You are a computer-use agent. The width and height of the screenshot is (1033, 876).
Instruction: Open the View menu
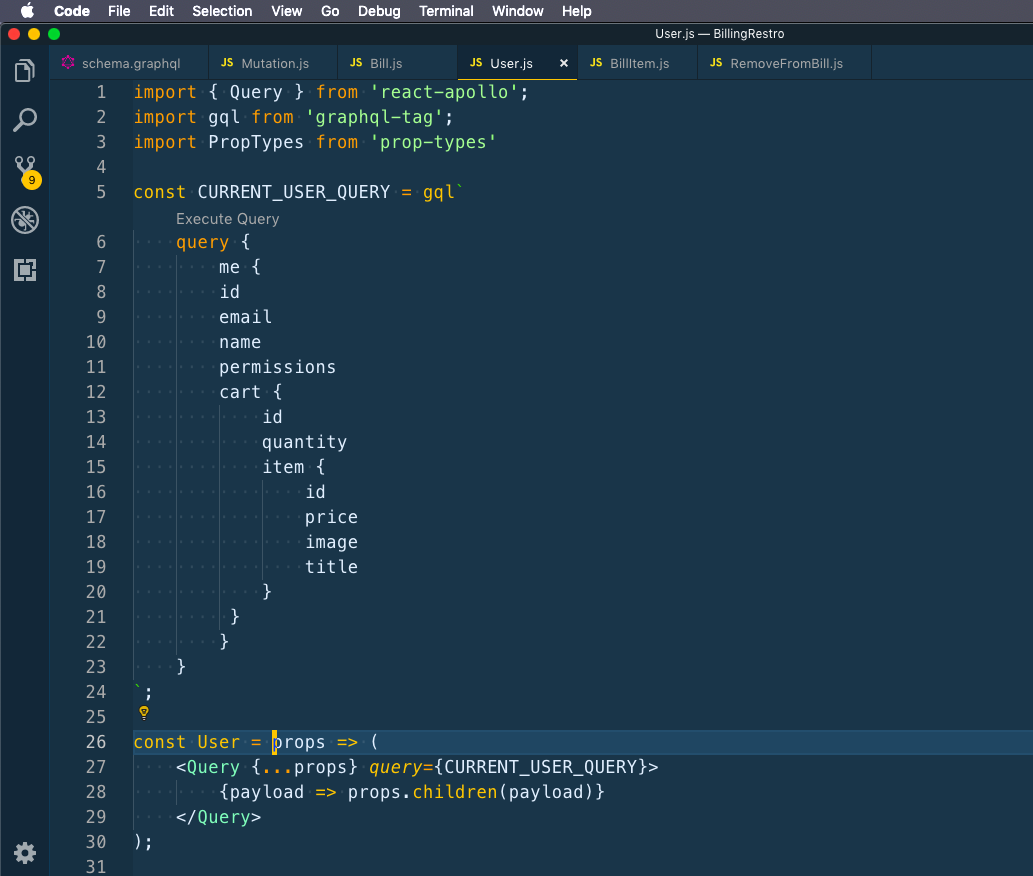tap(287, 11)
